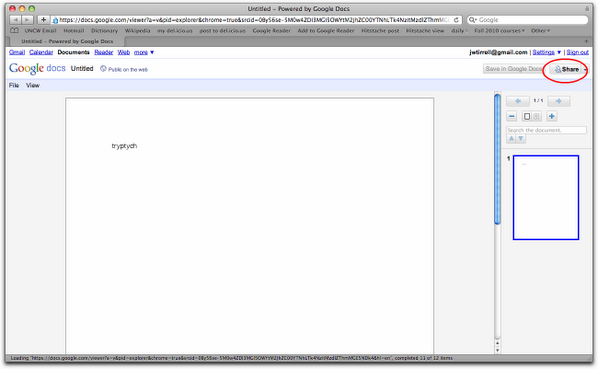
Task: Click the Settings link
Action: click(543, 52)
